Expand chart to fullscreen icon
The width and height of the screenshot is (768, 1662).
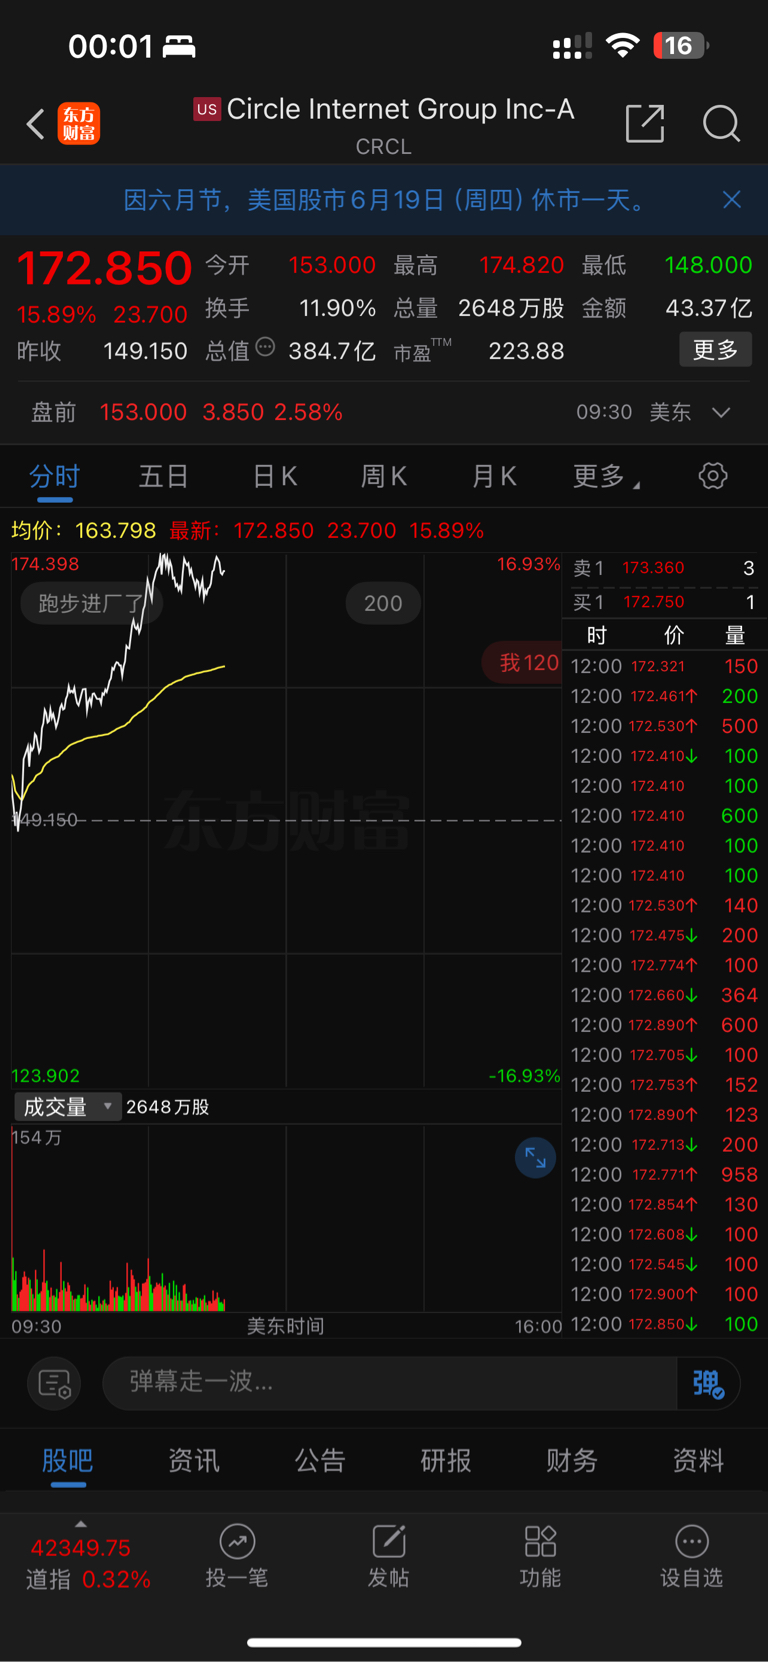[535, 1158]
